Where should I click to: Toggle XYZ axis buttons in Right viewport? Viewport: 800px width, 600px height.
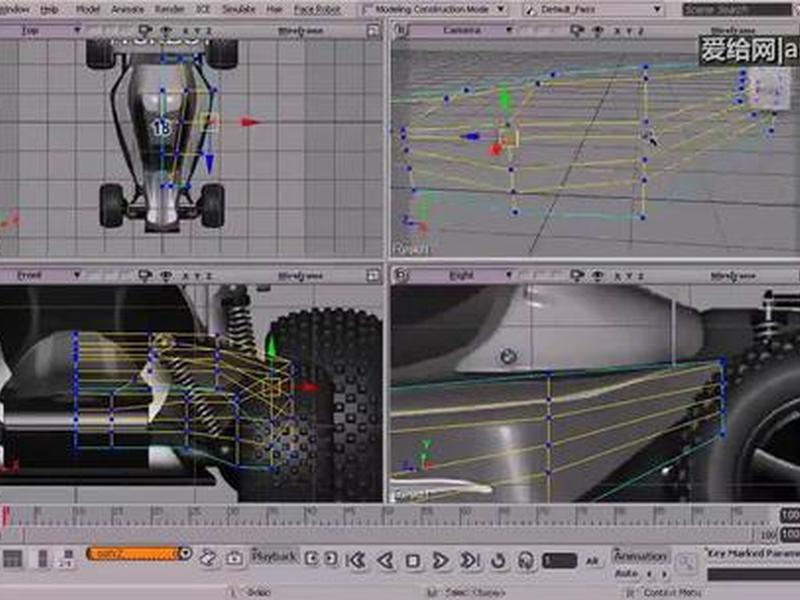coord(629,276)
